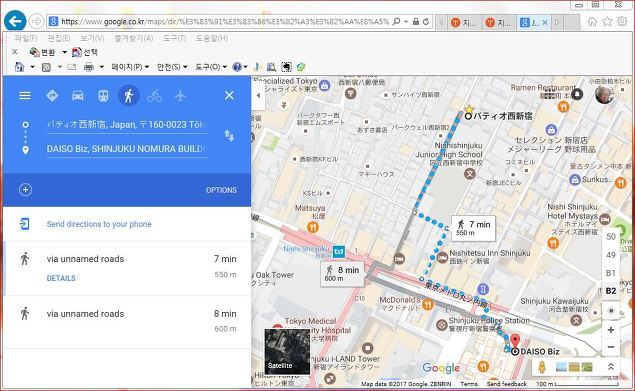Go back with the browser back arrow
This screenshot has height=391, width=635.
tap(15, 21)
